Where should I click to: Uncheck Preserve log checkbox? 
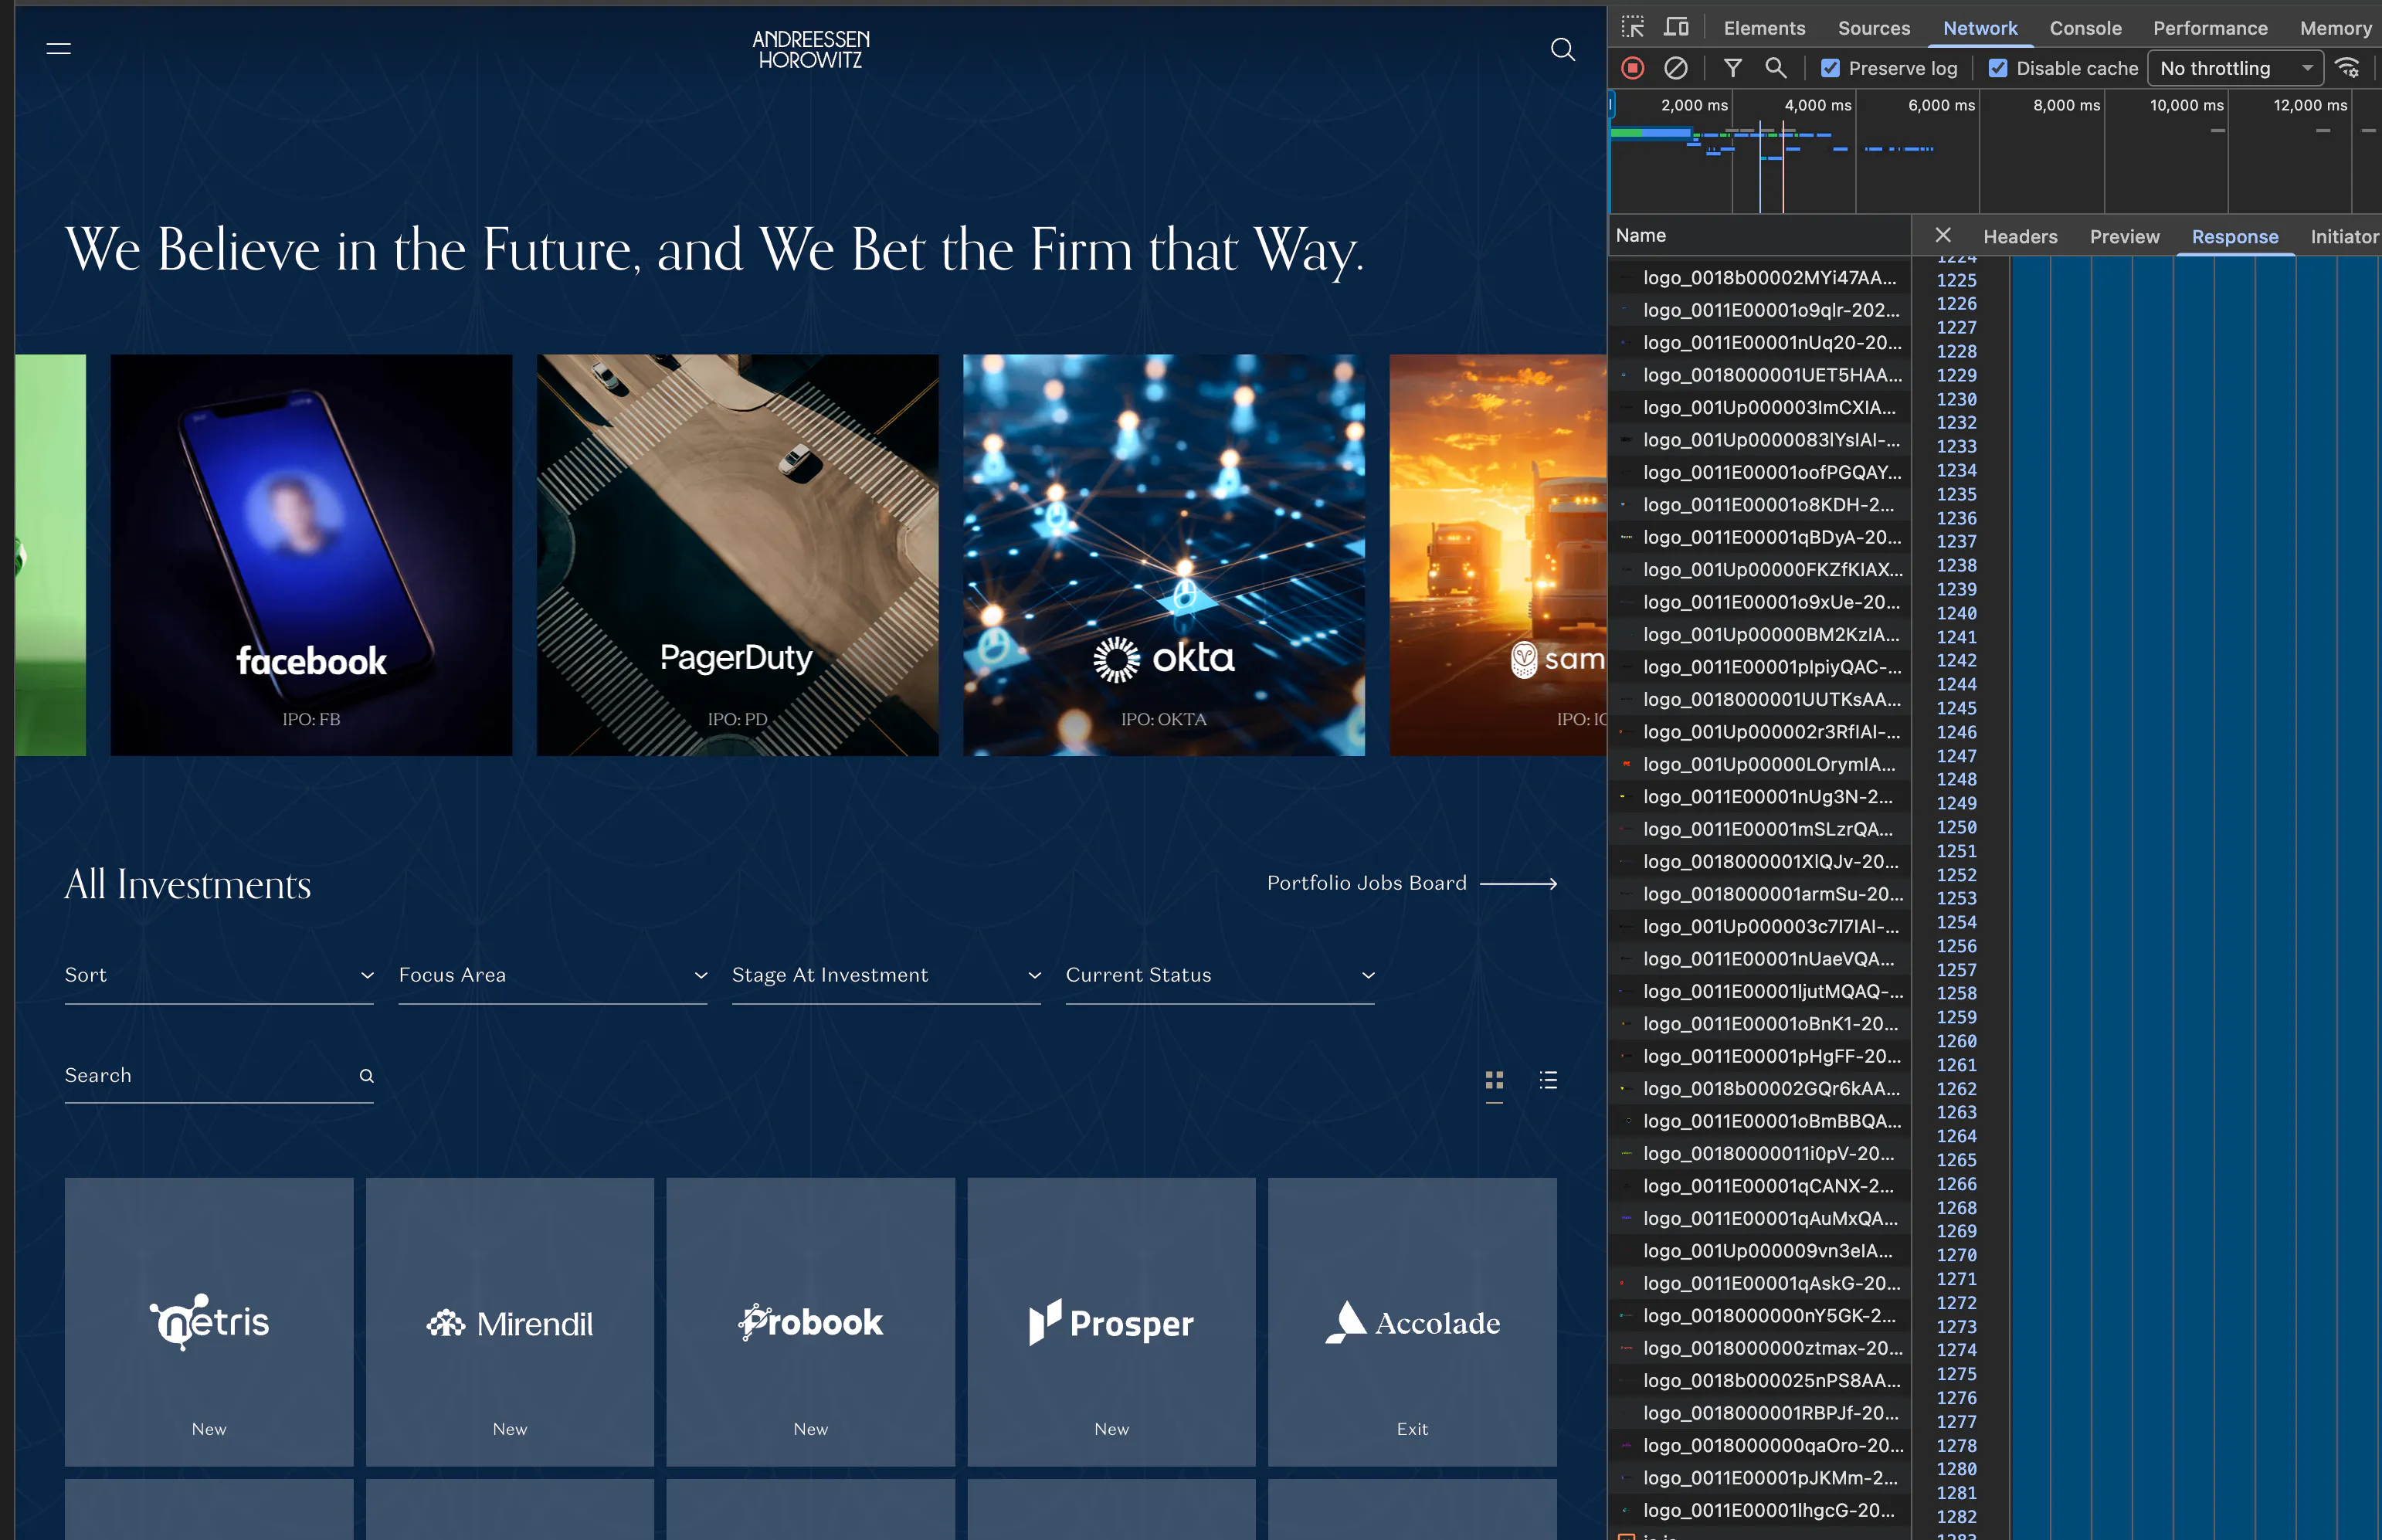[x=1830, y=68]
